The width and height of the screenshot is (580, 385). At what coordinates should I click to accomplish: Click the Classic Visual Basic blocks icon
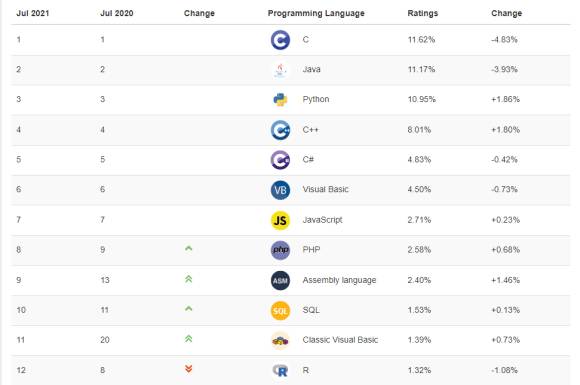[x=280, y=341]
